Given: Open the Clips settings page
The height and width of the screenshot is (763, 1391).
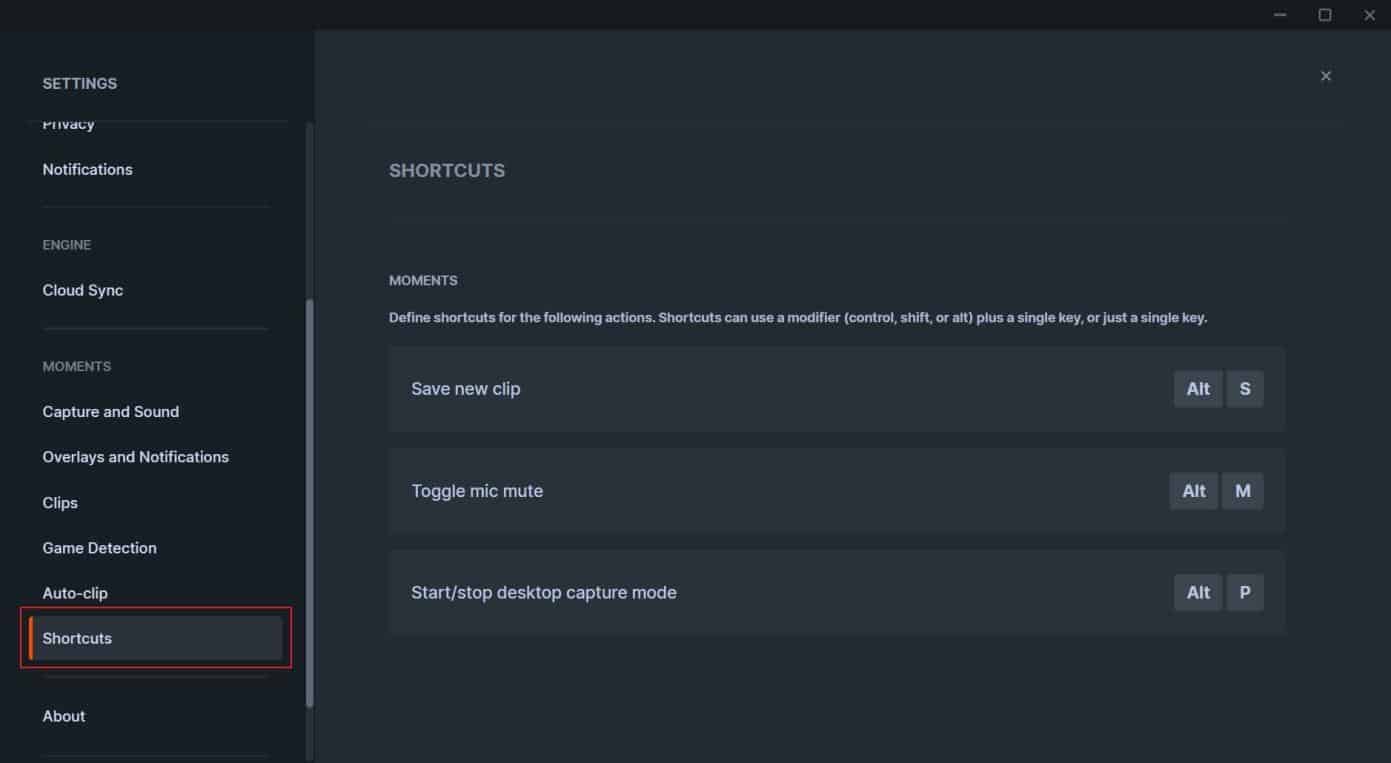Looking at the screenshot, I should point(59,502).
